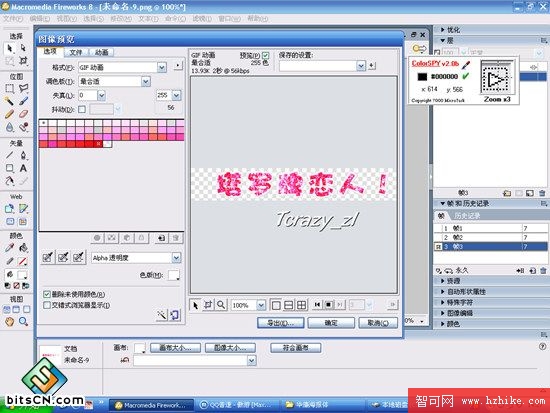The height and width of the screenshot is (413, 550).
Task: Click the Zoom magnifier in preview toolbar
Action: tap(221, 305)
